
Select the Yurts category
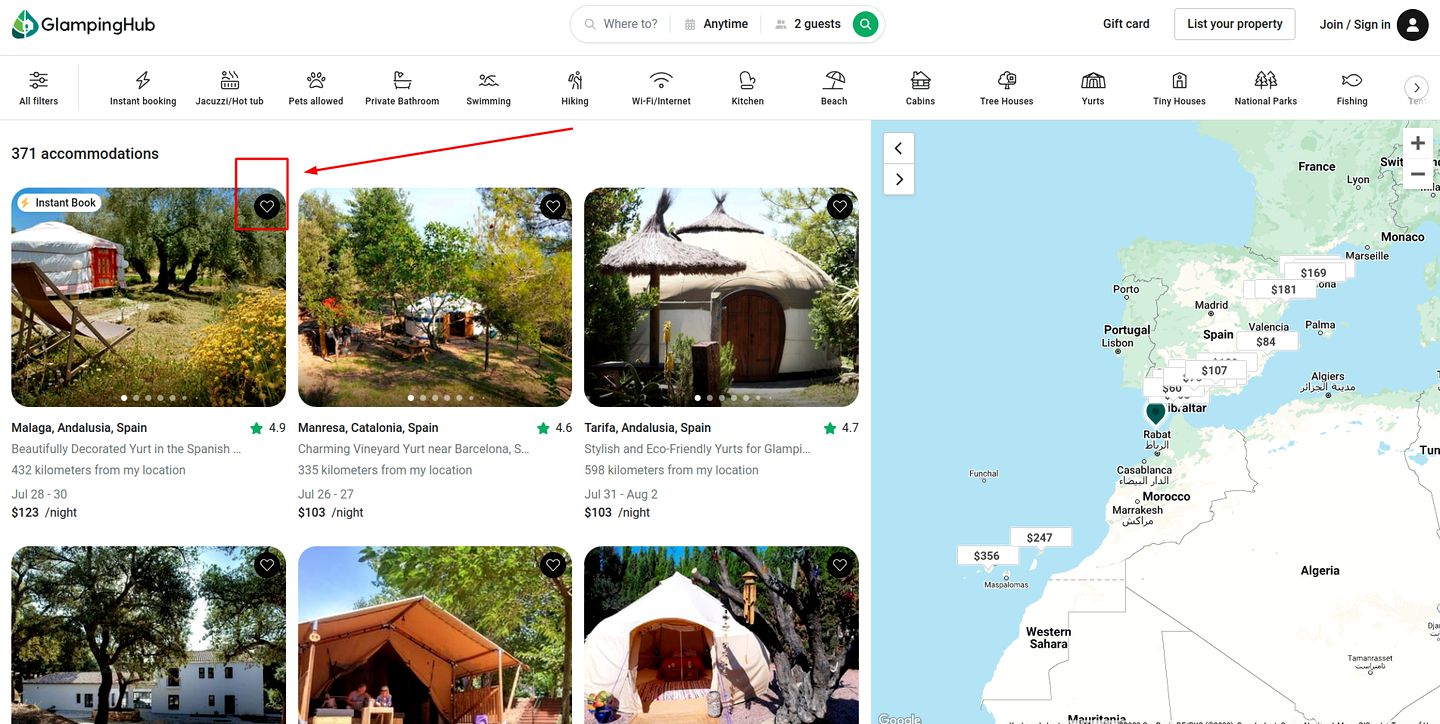point(1093,88)
